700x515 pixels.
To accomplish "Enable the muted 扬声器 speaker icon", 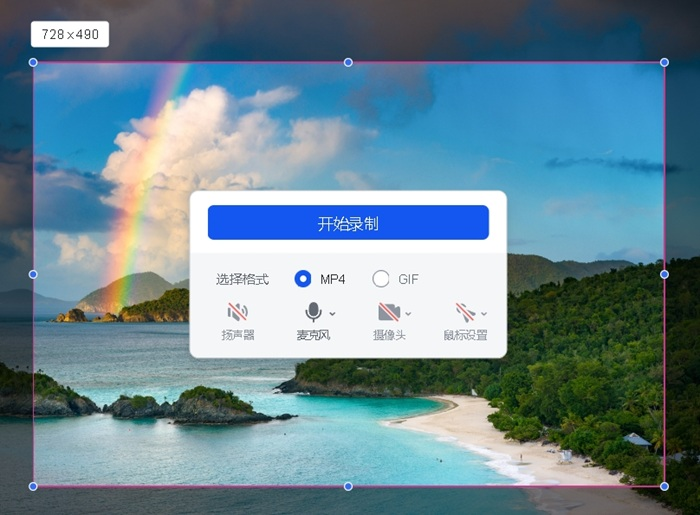I will pos(237,312).
